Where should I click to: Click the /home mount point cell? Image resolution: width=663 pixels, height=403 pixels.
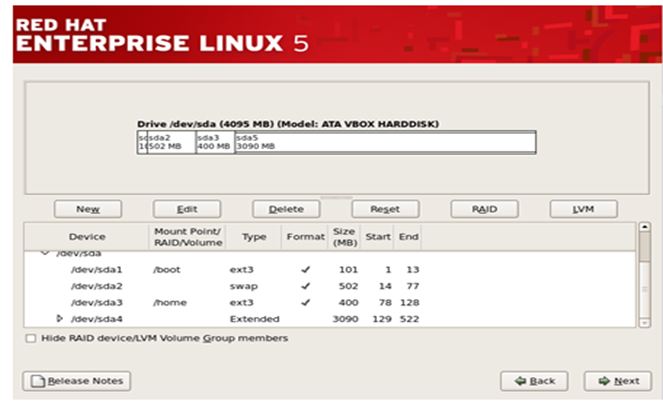point(170,302)
